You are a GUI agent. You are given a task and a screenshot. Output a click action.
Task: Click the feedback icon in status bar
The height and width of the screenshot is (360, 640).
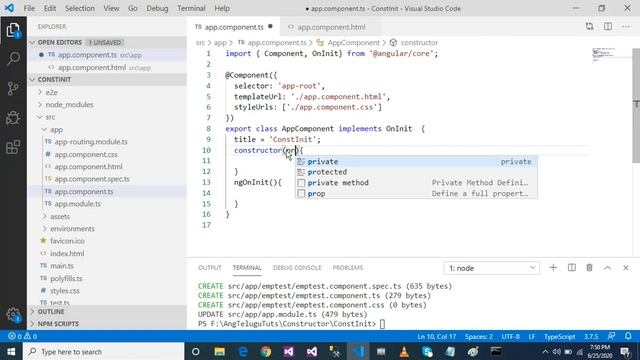coord(611,336)
